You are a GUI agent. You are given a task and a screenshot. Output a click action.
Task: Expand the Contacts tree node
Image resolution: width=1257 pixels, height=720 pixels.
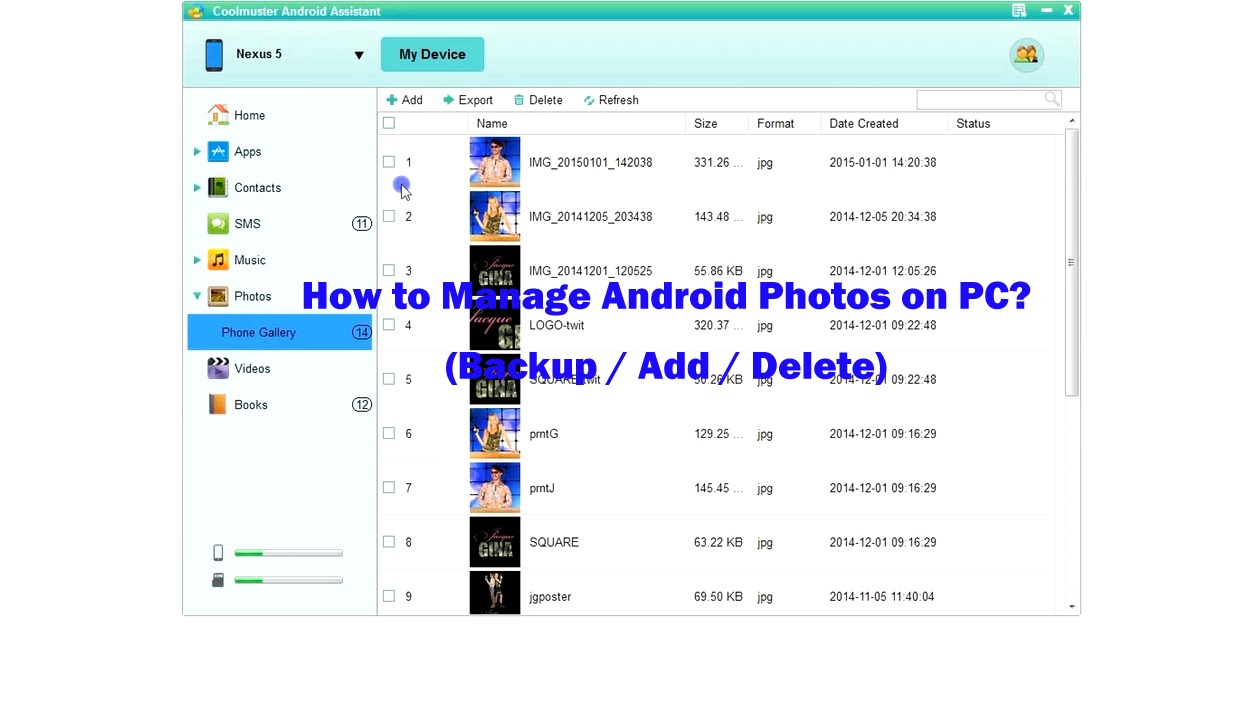coord(197,188)
